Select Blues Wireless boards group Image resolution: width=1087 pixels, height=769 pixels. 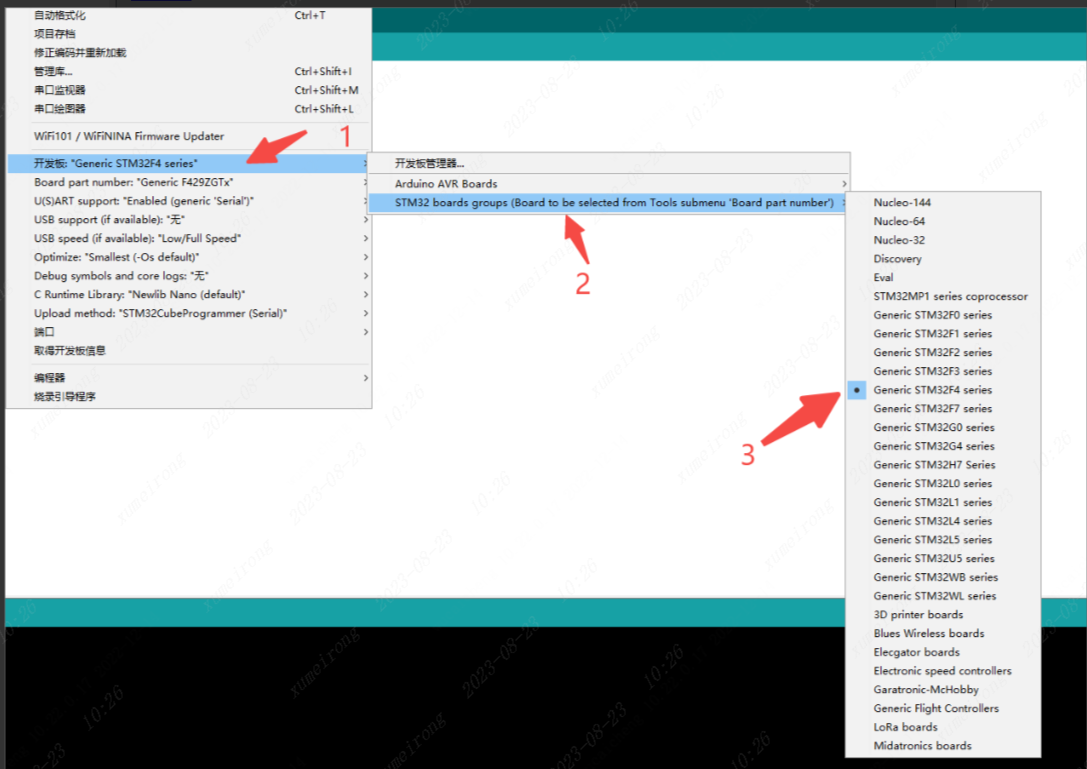click(943, 633)
